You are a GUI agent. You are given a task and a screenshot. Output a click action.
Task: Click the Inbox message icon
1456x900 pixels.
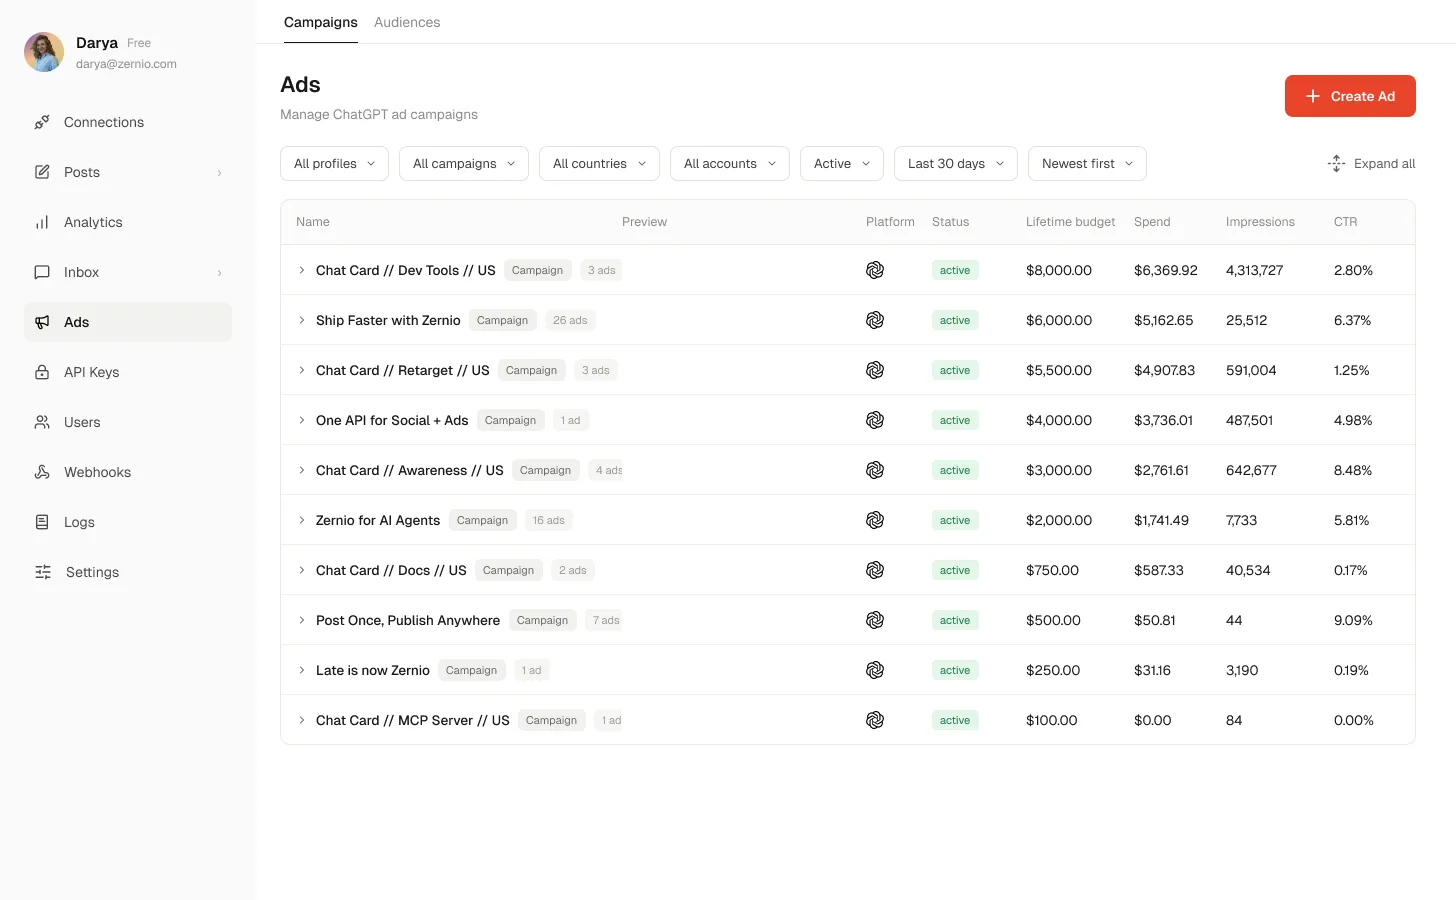click(42, 272)
